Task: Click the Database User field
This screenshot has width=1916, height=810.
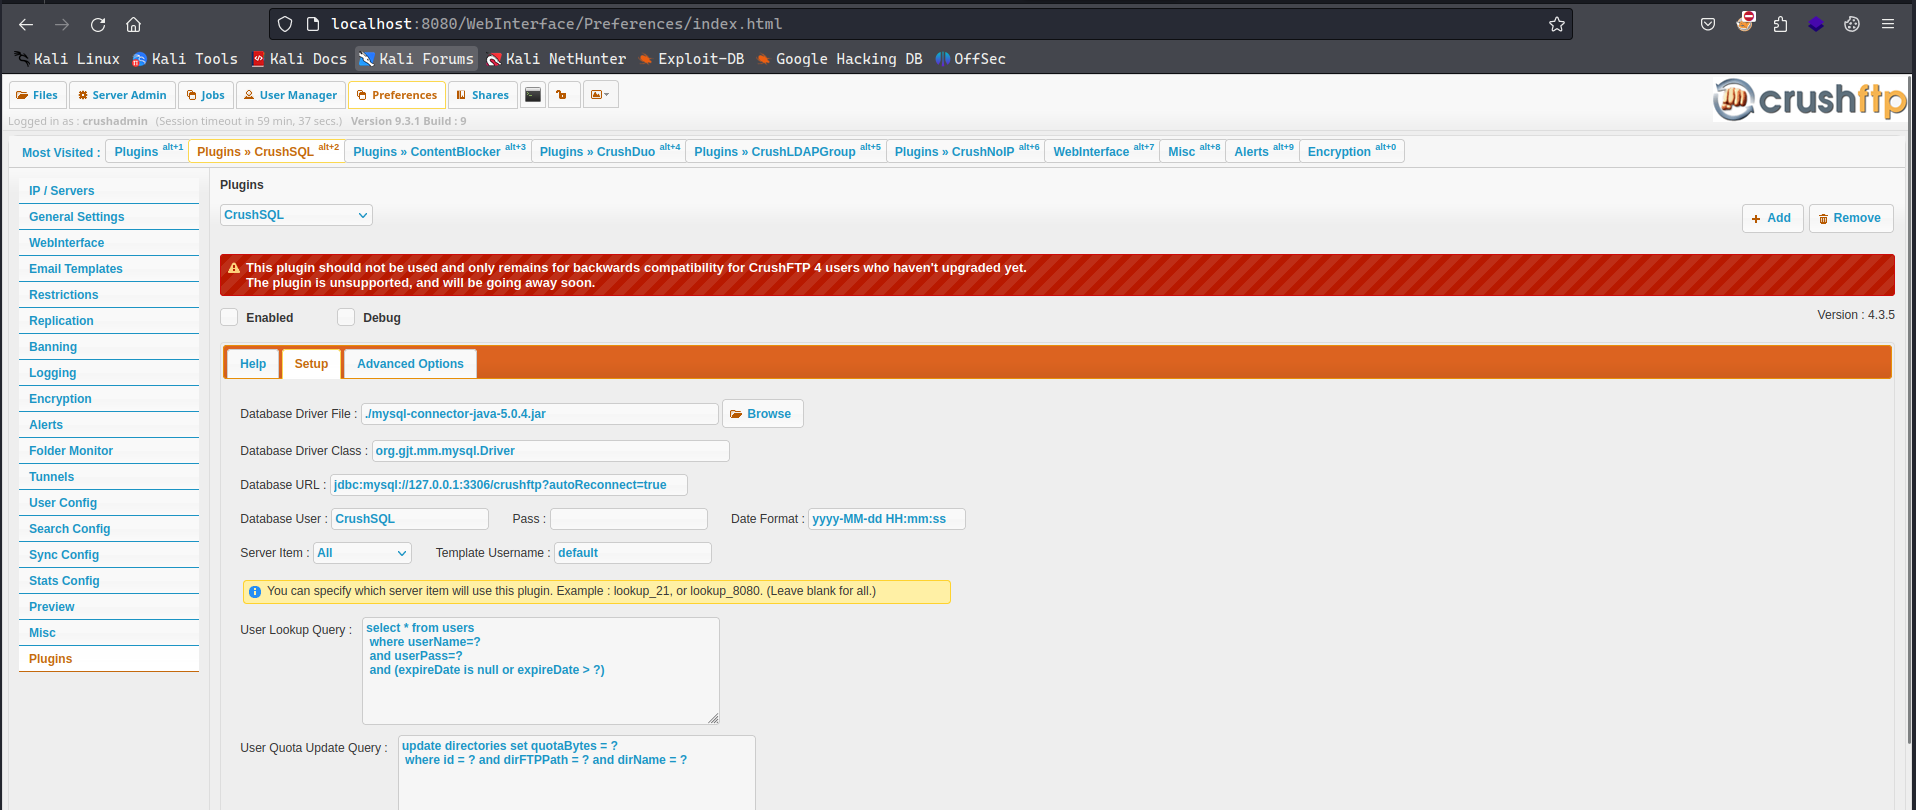Action: 410,519
